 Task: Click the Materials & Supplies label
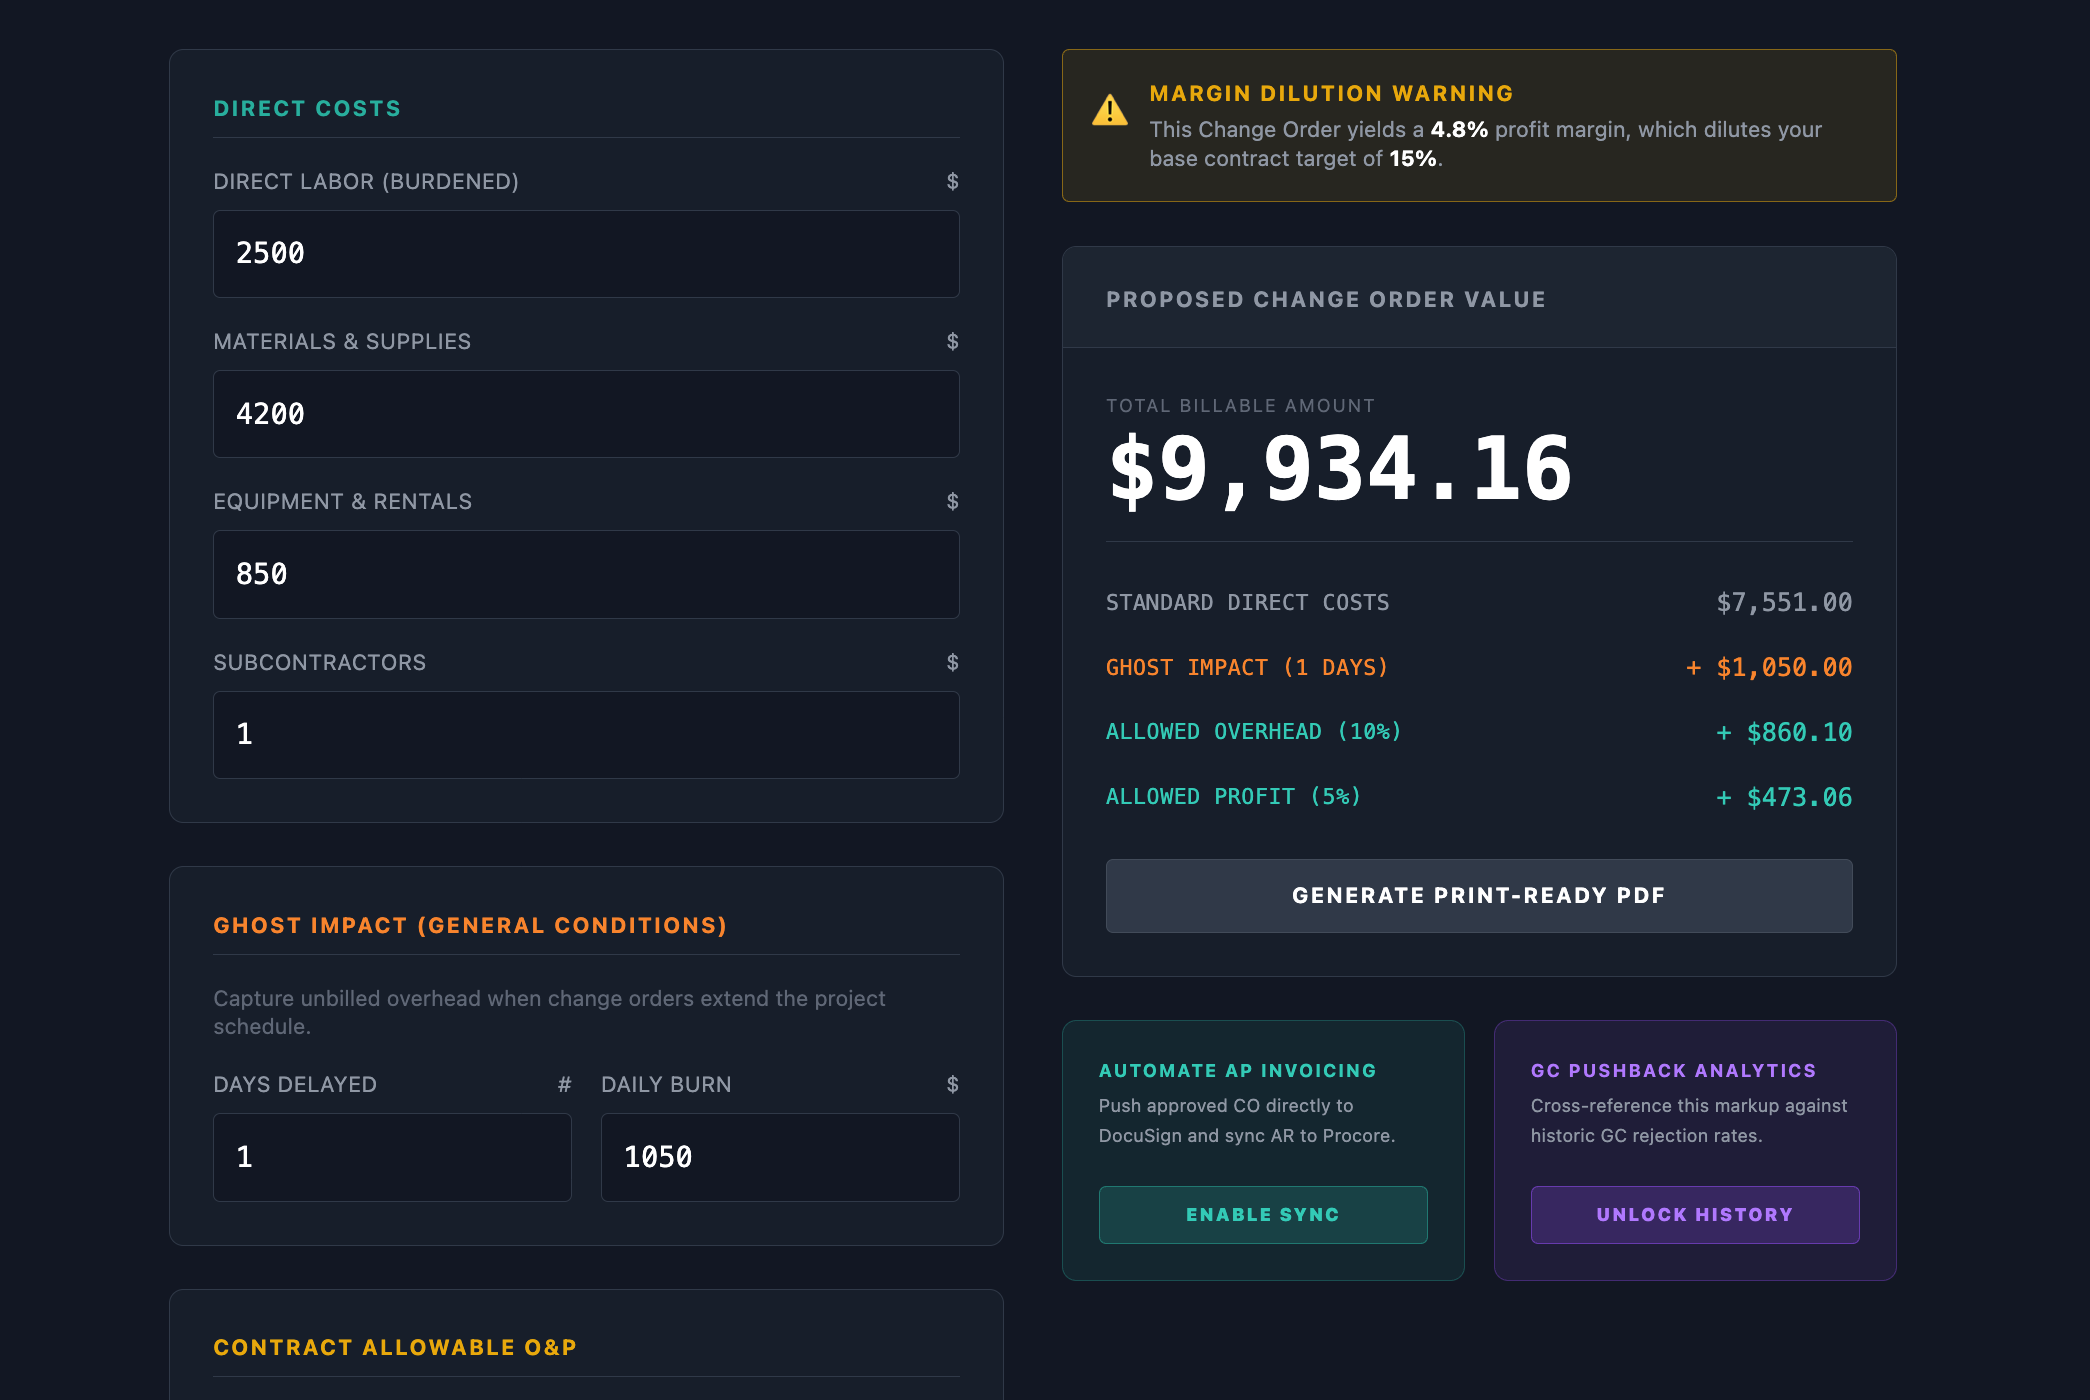(342, 342)
